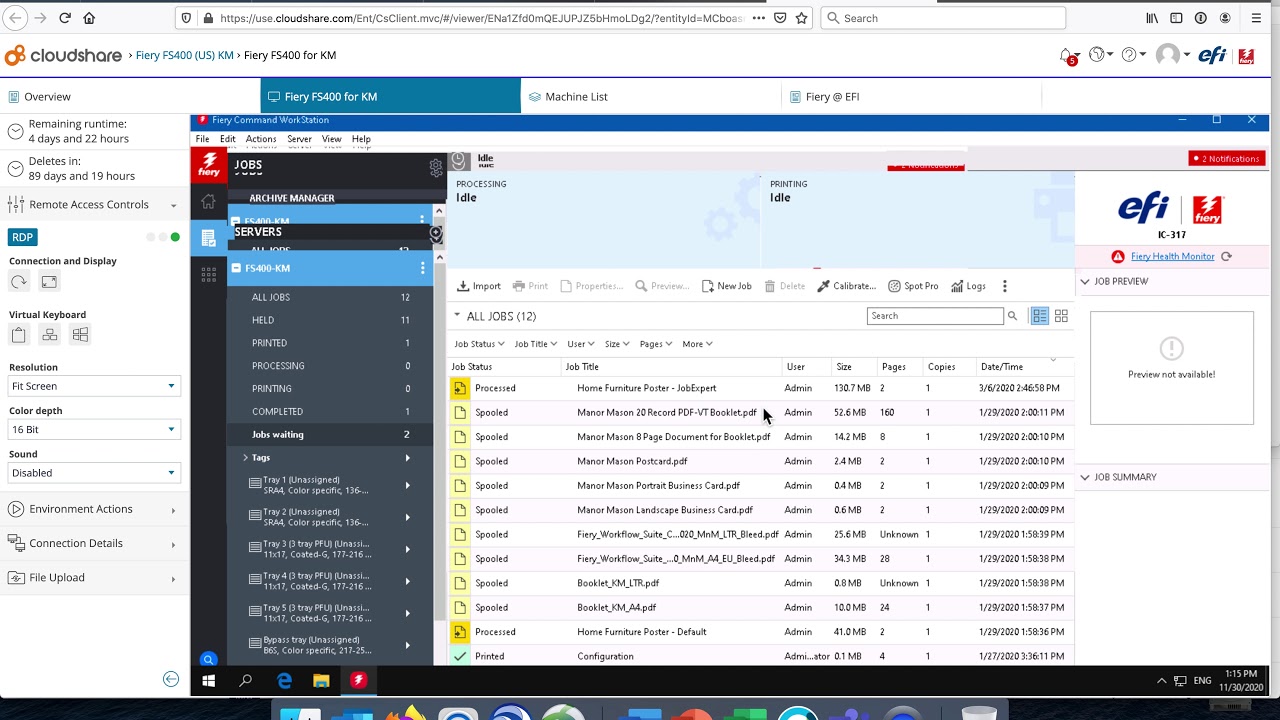Click the job search magnifier icon
The height and width of the screenshot is (720, 1280).
tap(1012, 316)
